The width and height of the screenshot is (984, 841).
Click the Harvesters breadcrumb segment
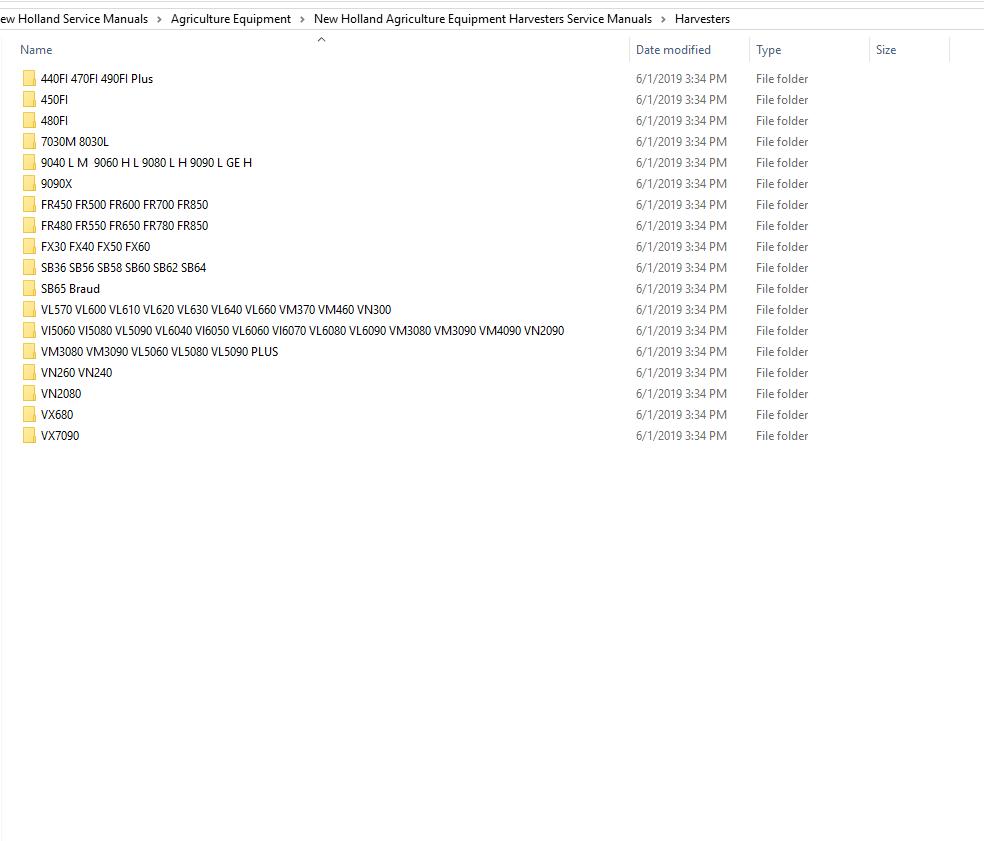[x=702, y=19]
